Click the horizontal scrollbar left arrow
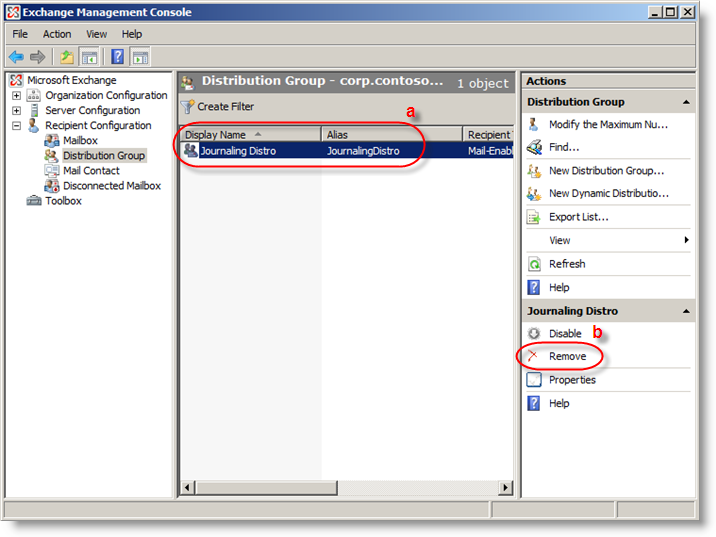 tap(187, 488)
